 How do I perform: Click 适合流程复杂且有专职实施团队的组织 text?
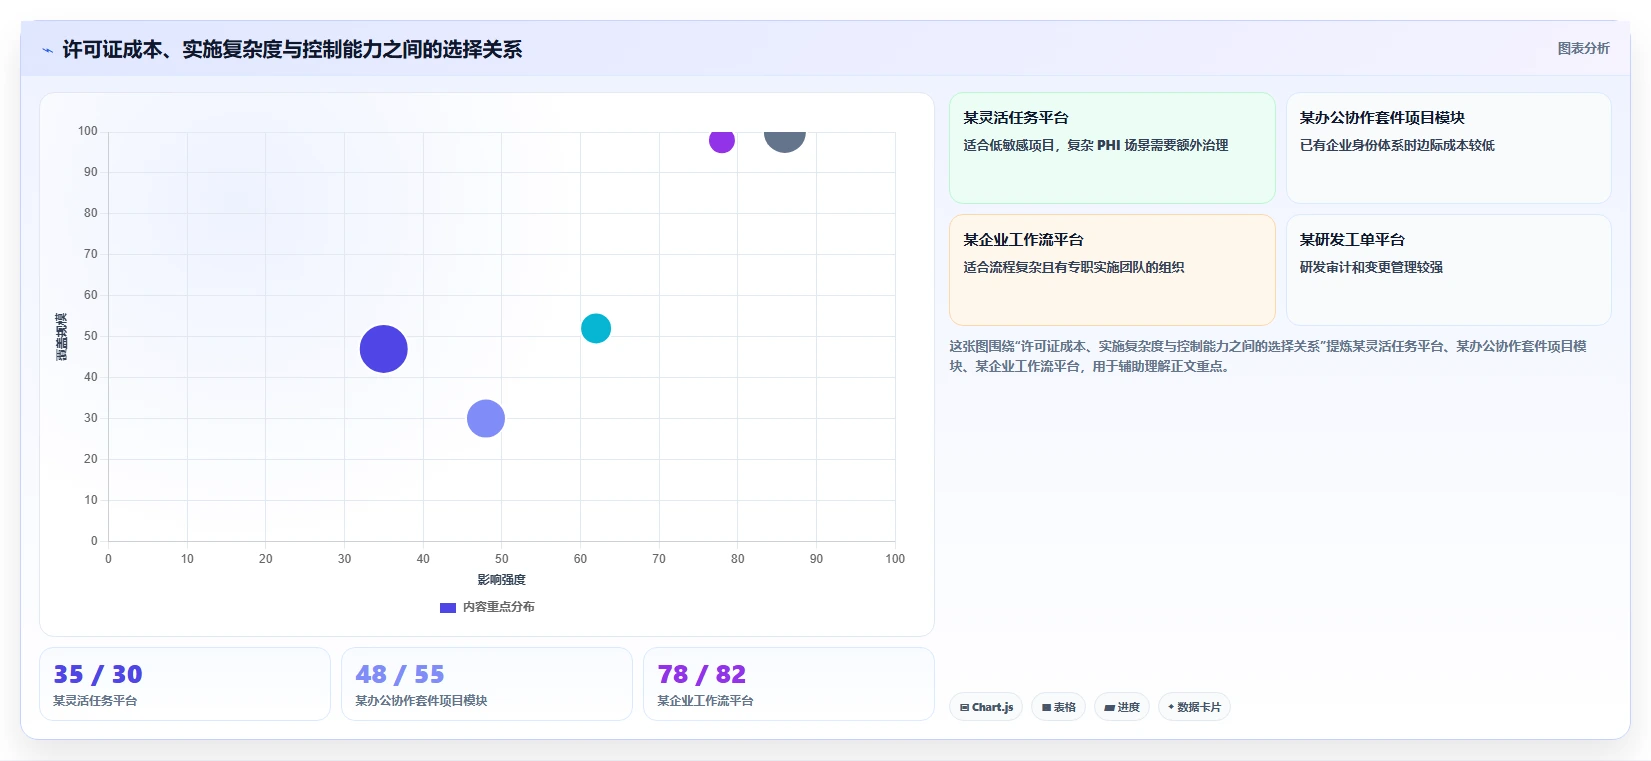point(1074,267)
